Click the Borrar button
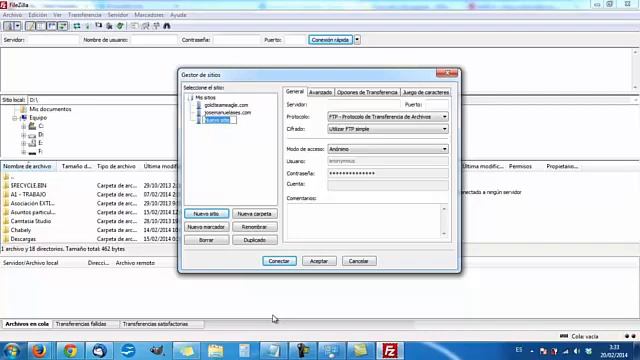Image resolution: width=640 pixels, height=360 pixels. click(x=206, y=240)
